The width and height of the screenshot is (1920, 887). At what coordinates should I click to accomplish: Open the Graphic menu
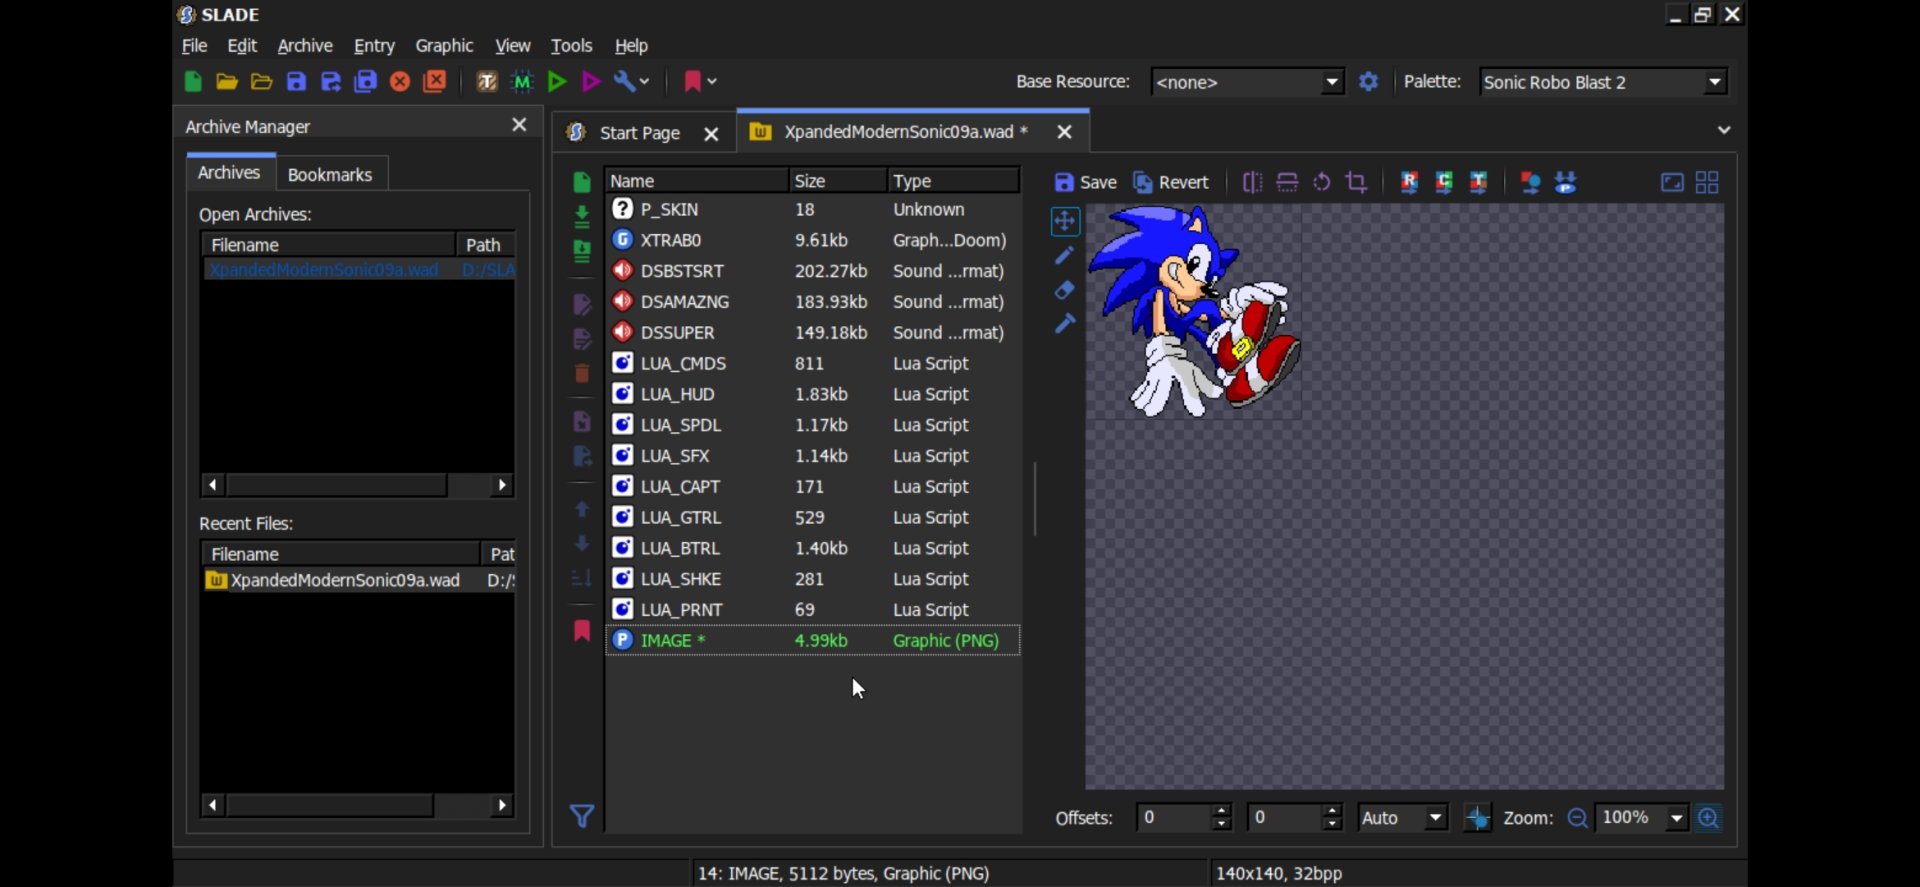tap(444, 46)
